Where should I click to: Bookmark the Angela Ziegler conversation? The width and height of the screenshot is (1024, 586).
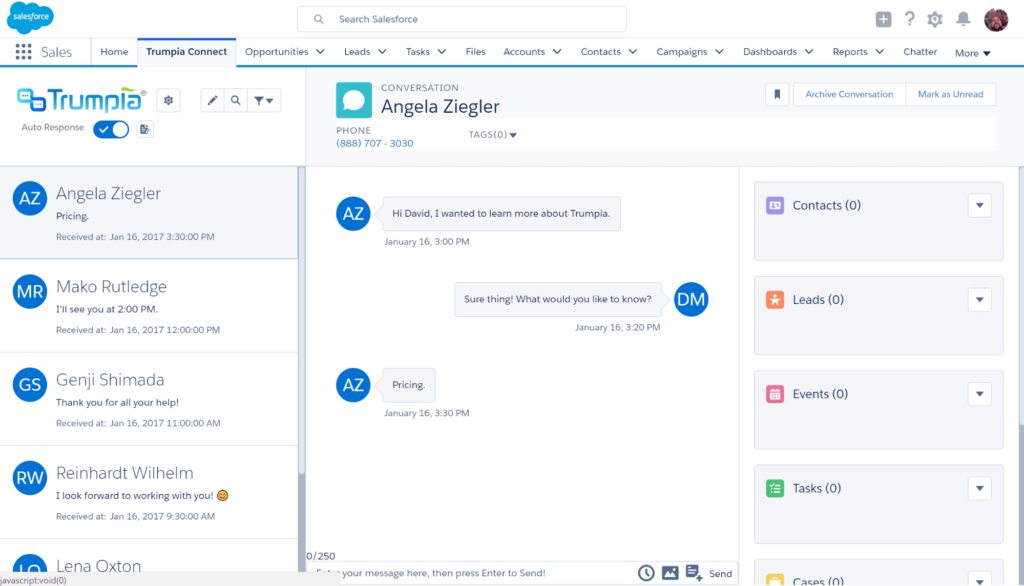point(777,94)
